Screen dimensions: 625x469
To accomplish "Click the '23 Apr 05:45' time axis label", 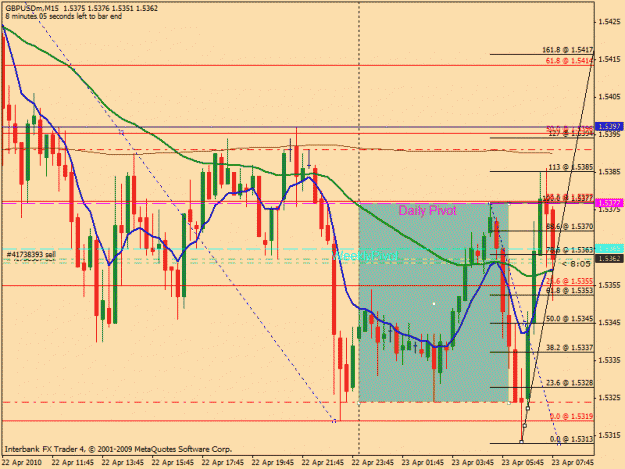I will coord(523,463).
